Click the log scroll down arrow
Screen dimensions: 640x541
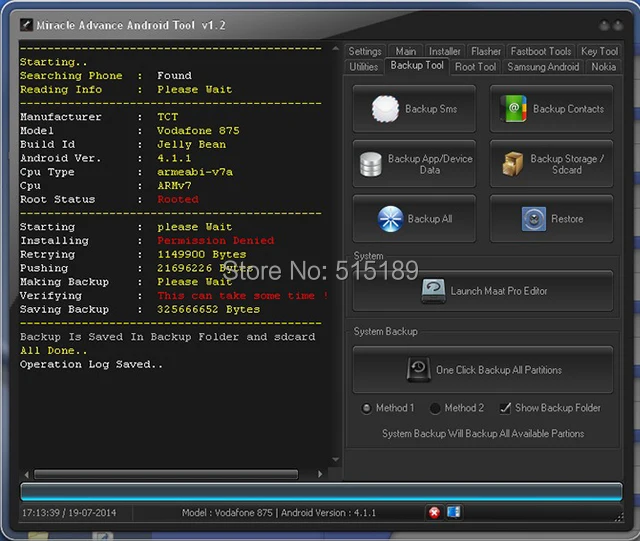click(x=336, y=460)
